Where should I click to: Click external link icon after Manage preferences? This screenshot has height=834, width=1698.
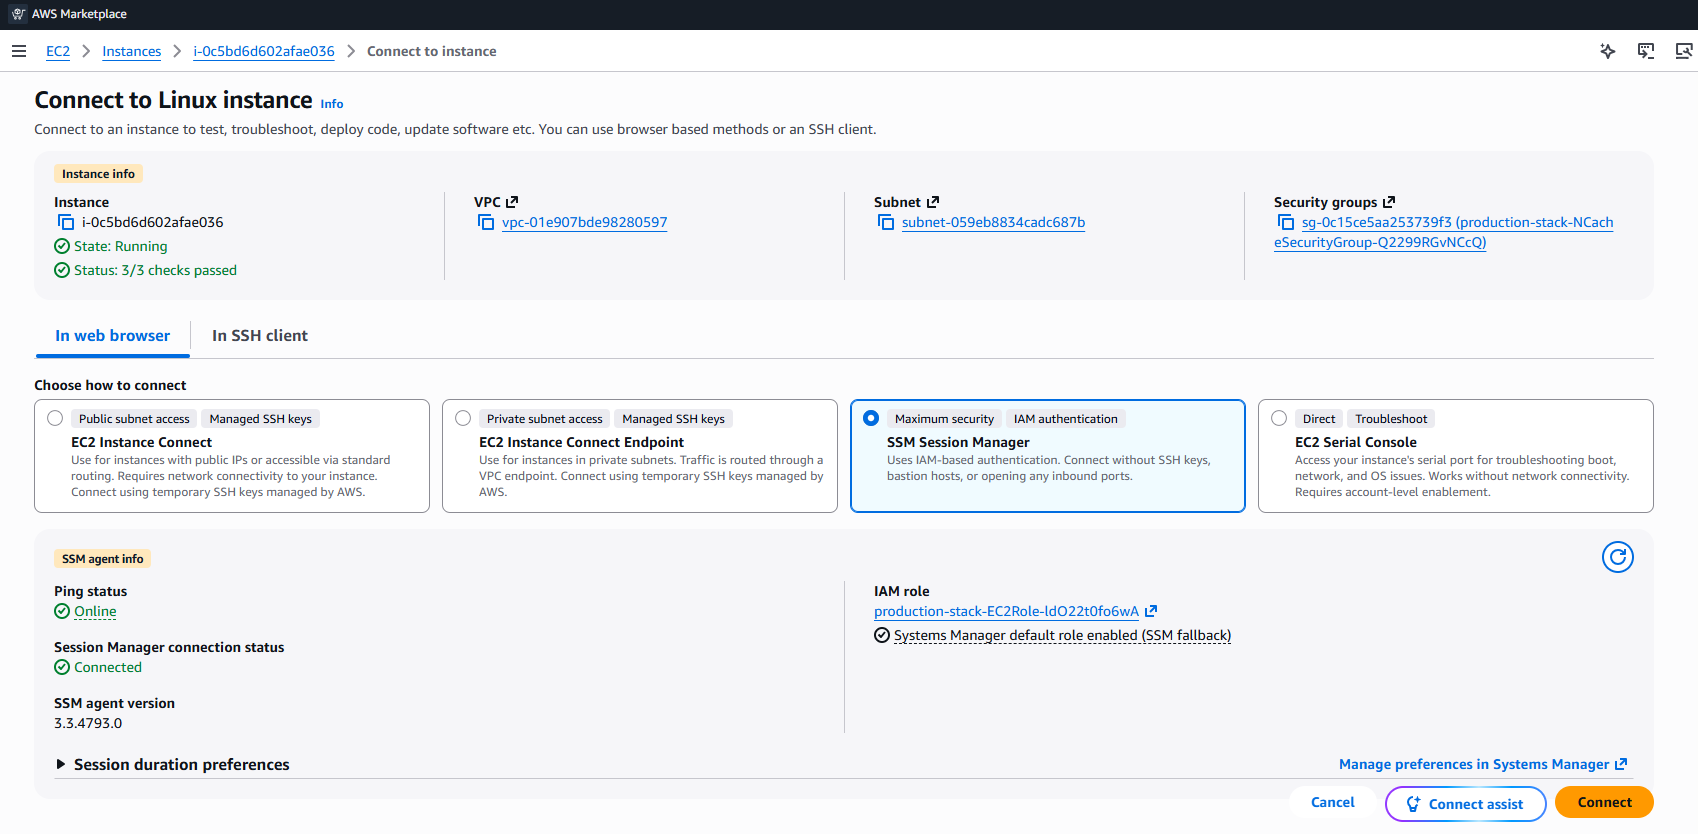click(x=1621, y=764)
